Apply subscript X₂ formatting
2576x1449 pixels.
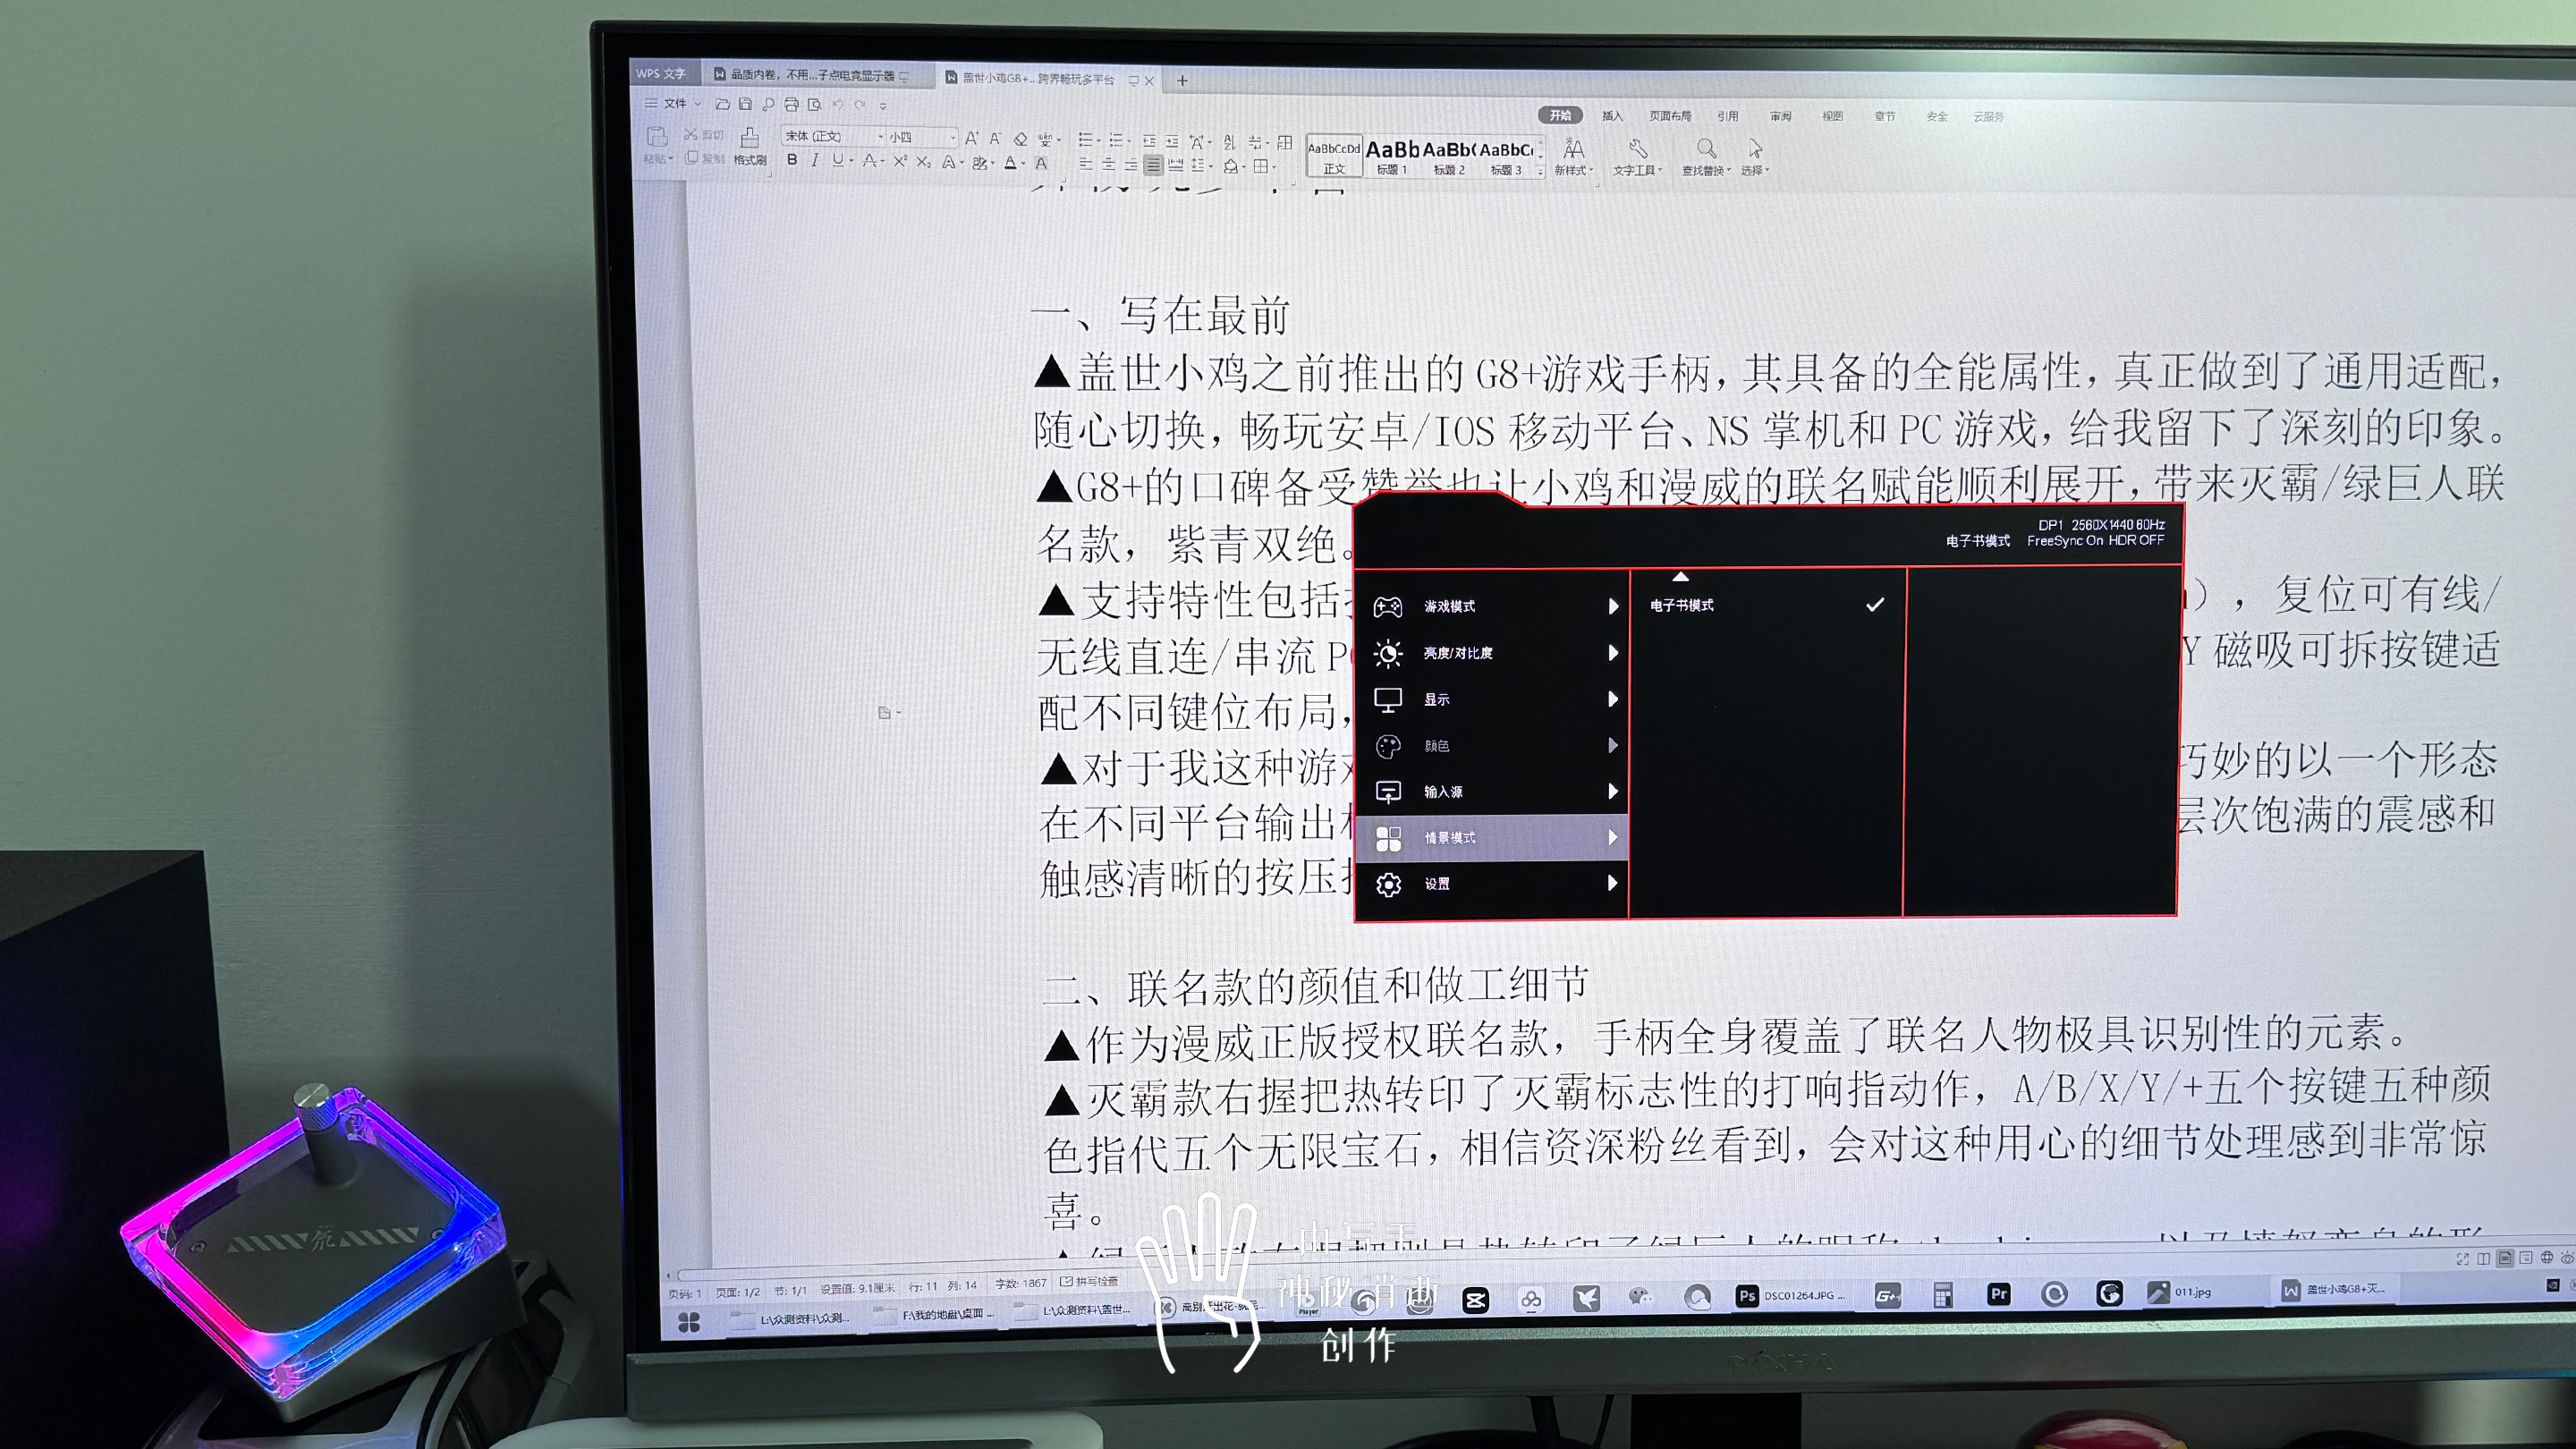[x=923, y=162]
